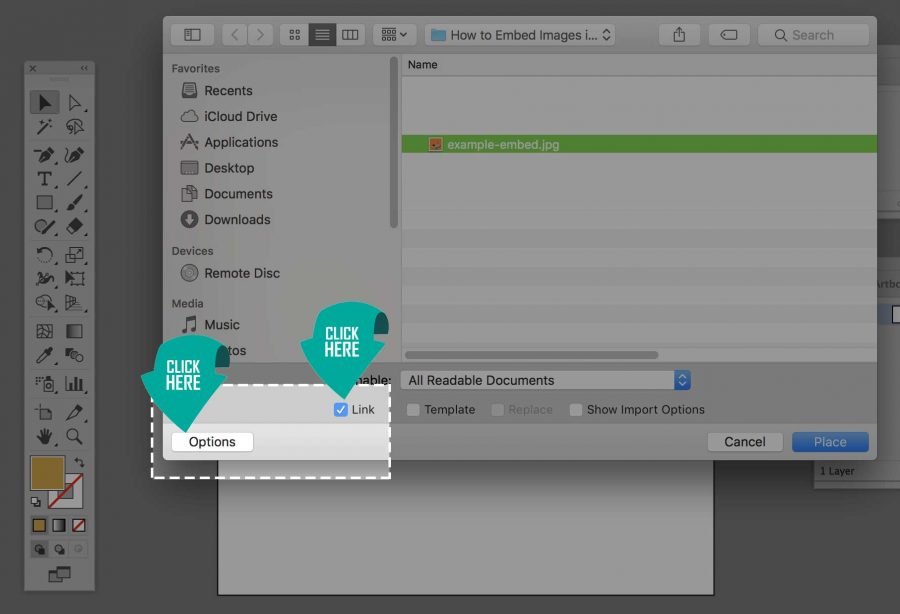
Task: Open the Finder item arrangement menu
Action: [394, 34]
